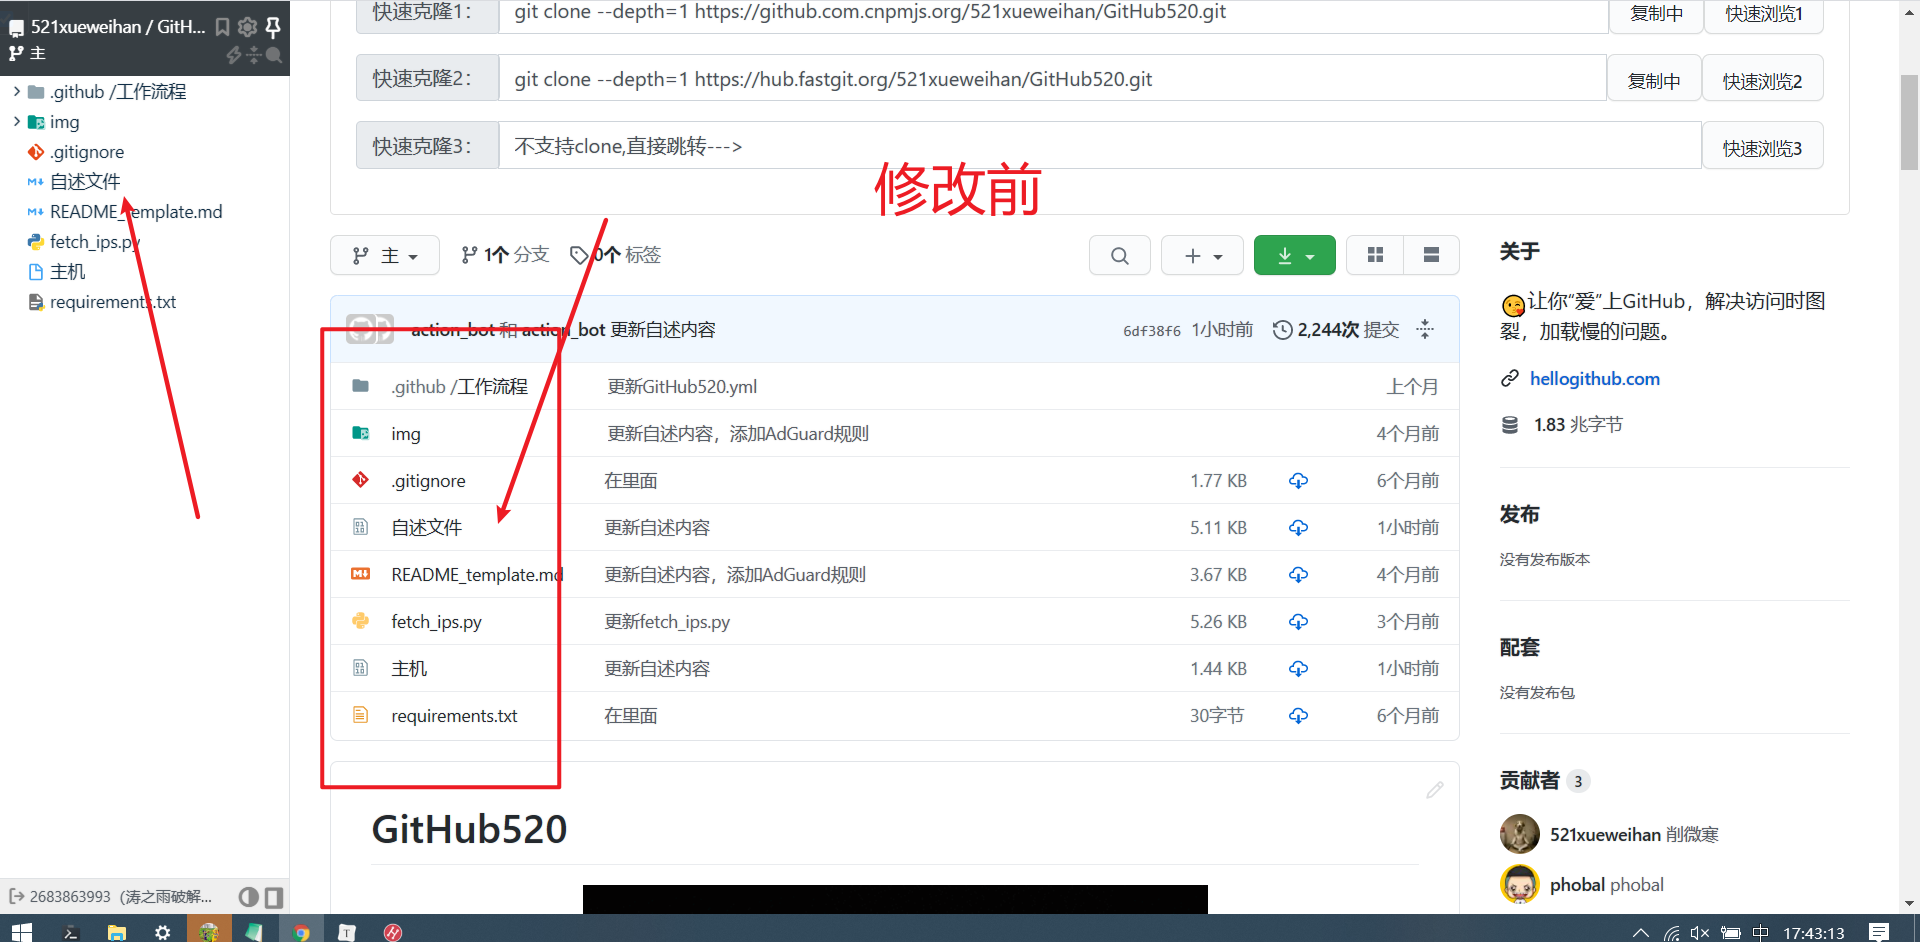Open the .github /工作流程 folder in the file list

tap(459, 387)
